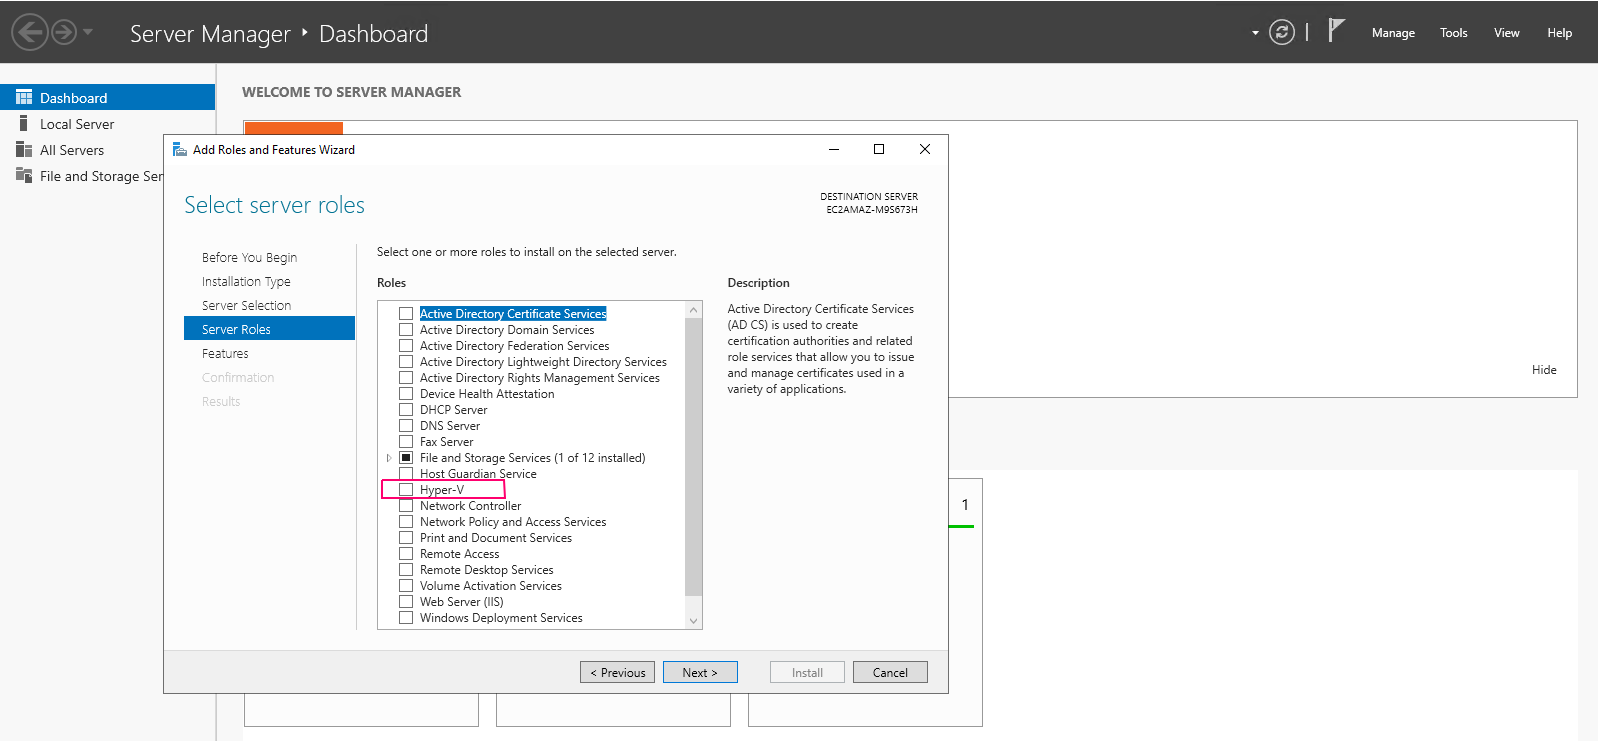Screen dimensions: 1598x741
Task: Expand the File and Storage Services node
Action: [389, 458]
